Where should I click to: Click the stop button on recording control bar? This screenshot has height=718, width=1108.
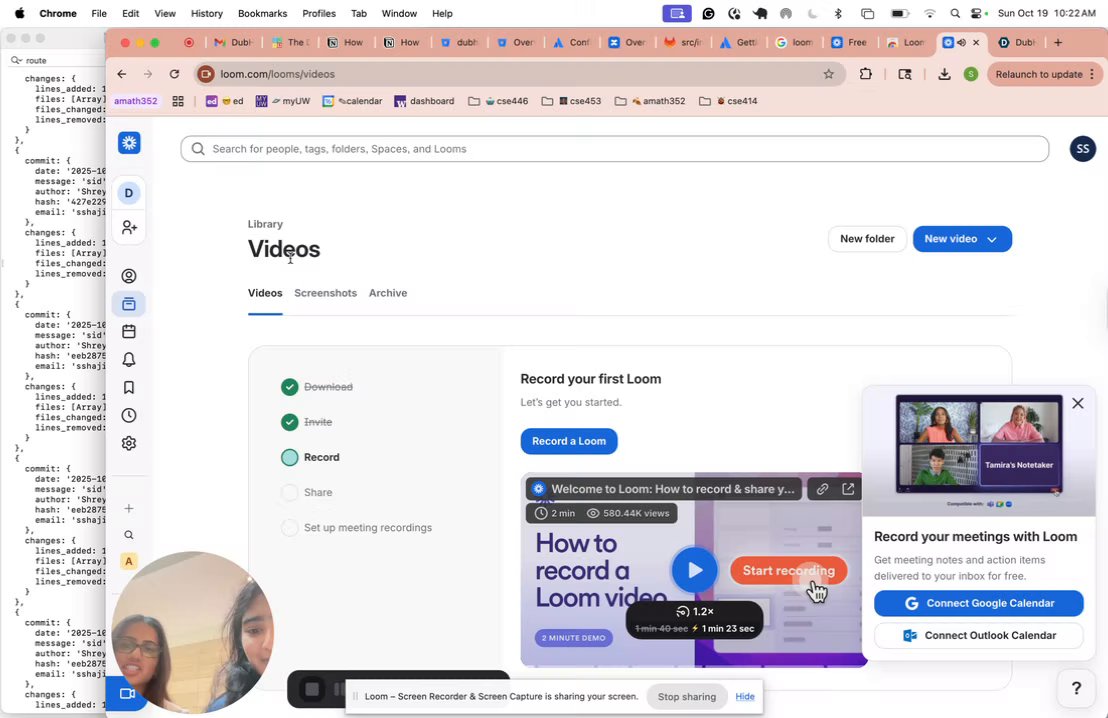pos(312,689)
